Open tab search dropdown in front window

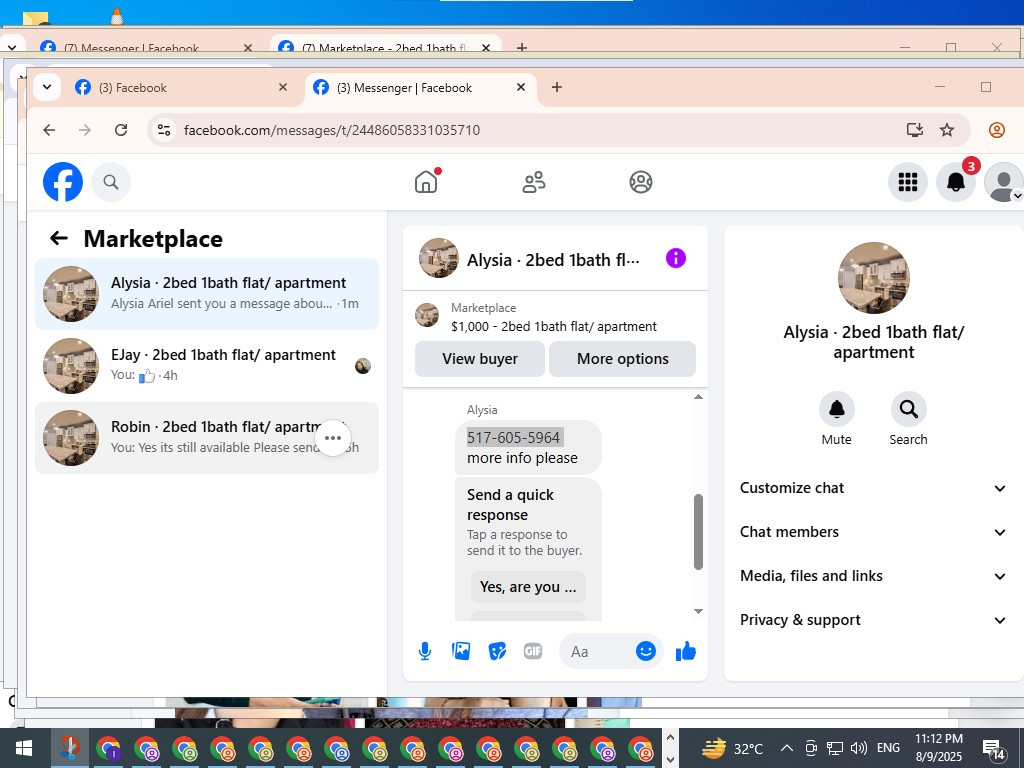coord(47,87)
